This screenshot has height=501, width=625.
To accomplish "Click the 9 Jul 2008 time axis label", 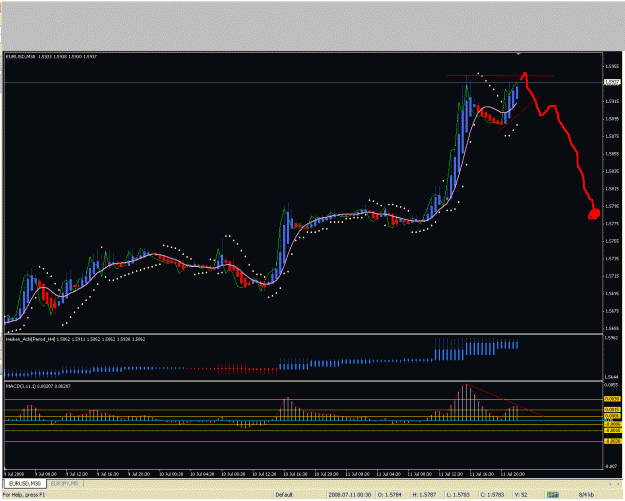I will click(15, 474).
